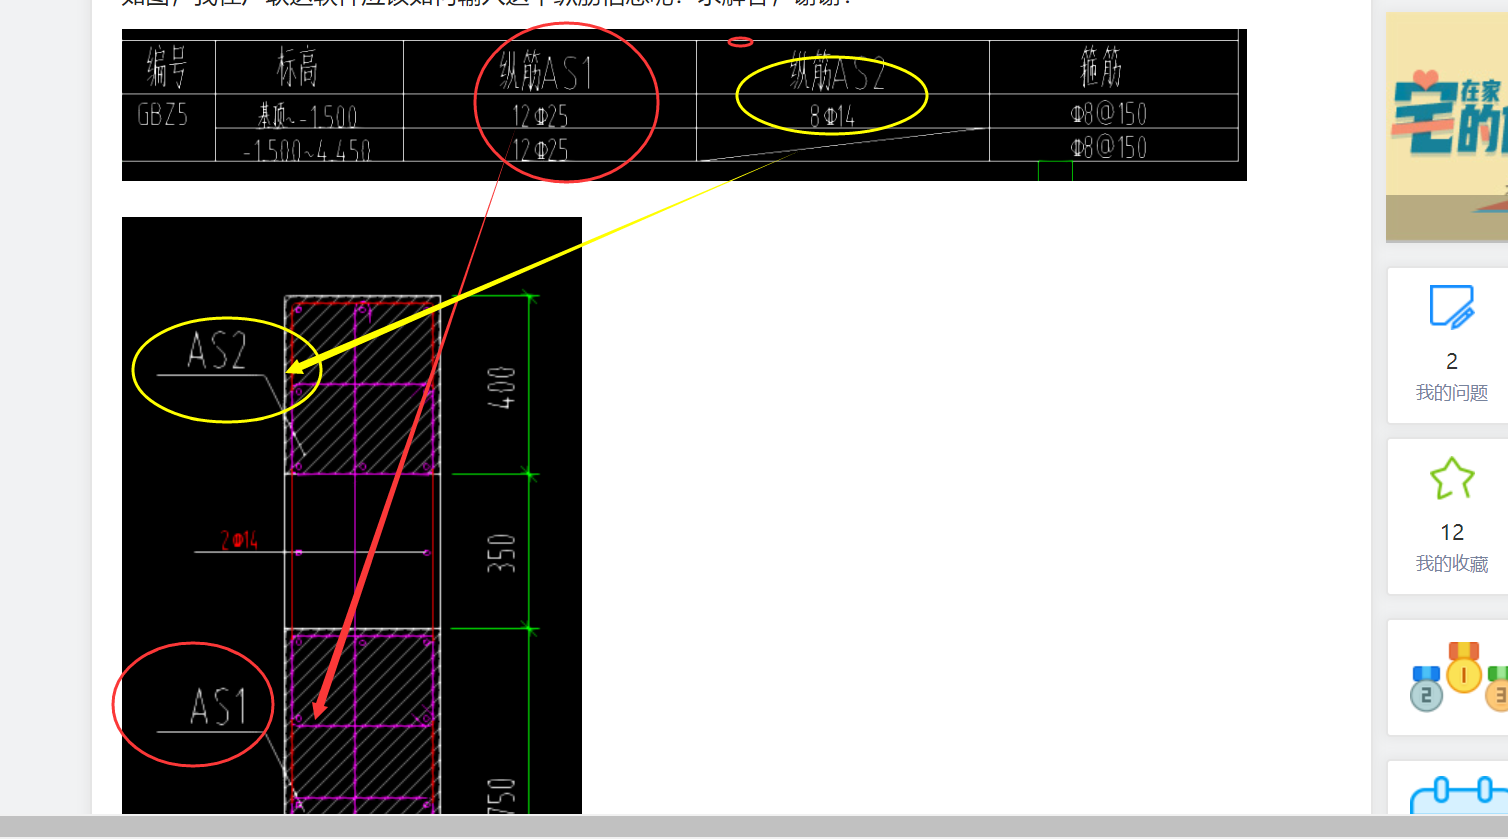
Task: Click the horizontal scrollbar at the page bottom
Action: click(754, 827)
